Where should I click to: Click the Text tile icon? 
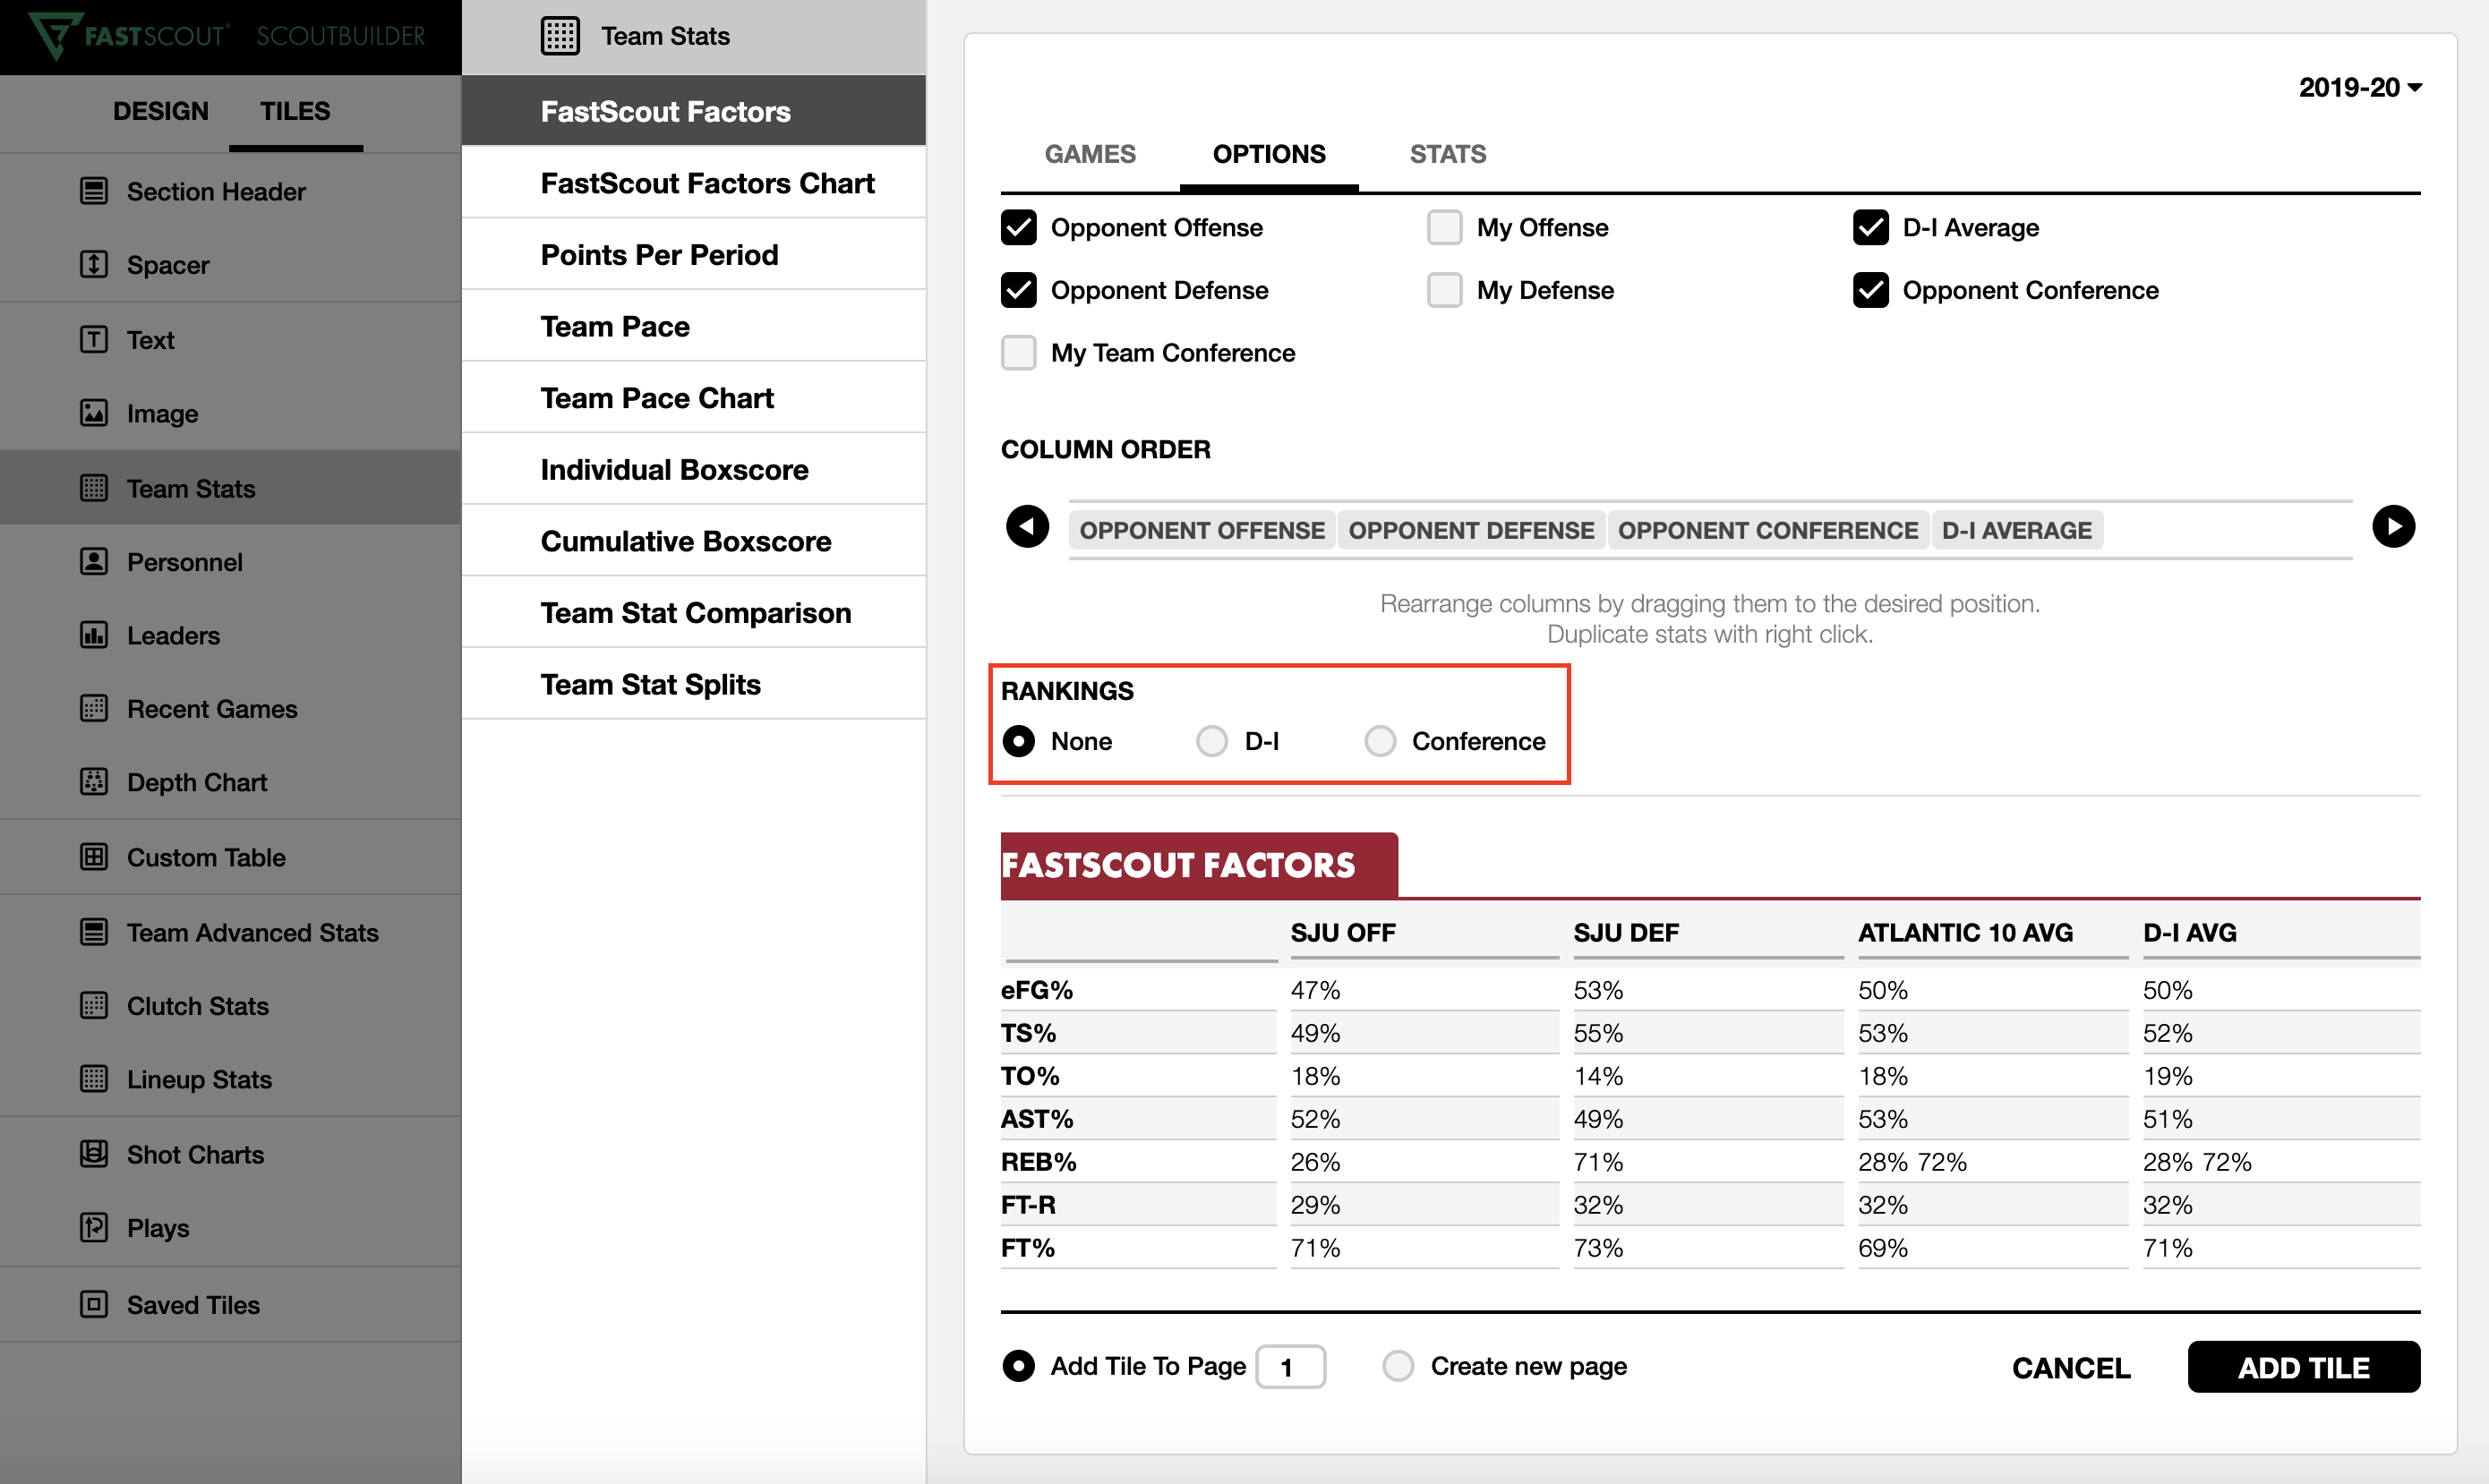[x=94, y=340]
